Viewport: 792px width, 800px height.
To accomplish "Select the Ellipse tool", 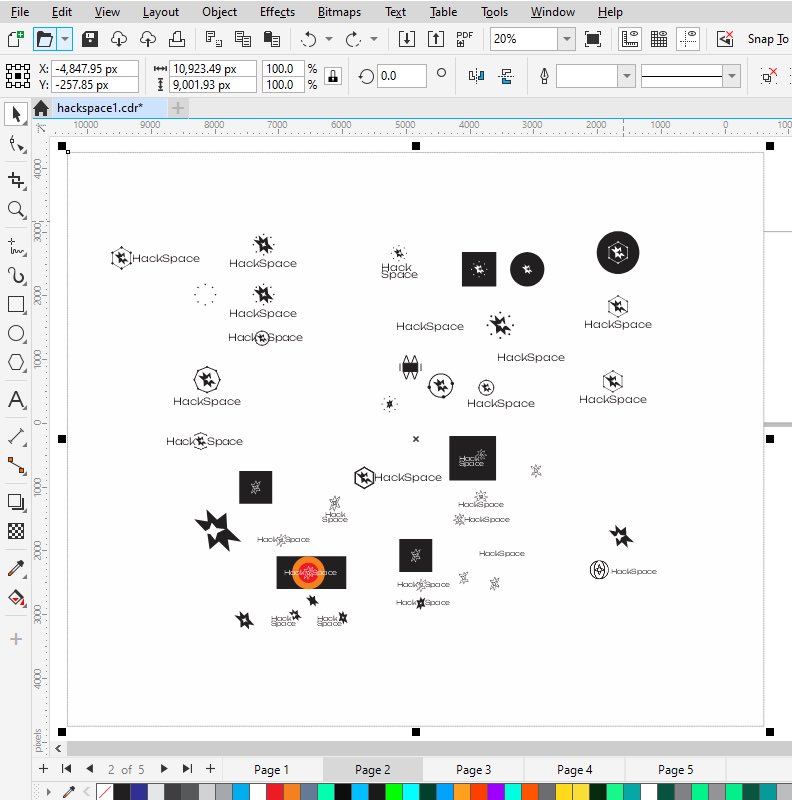I will [16, 334].
